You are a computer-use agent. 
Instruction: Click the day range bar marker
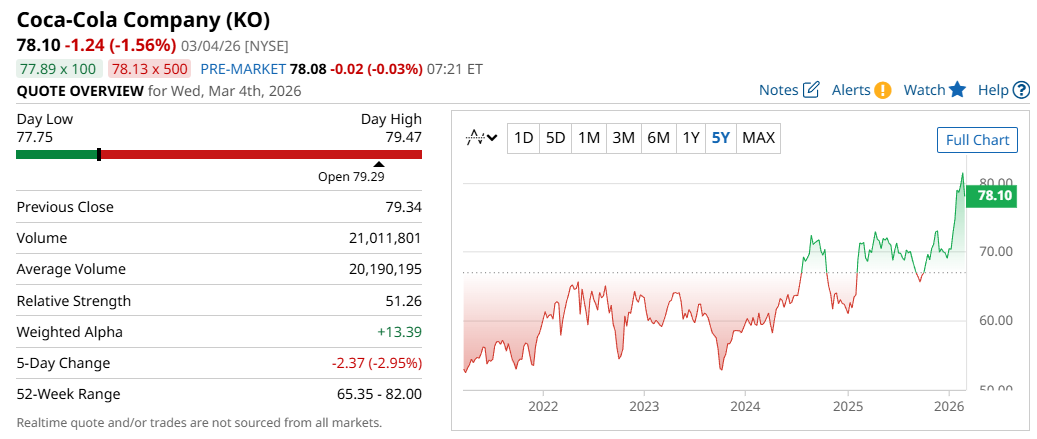[99, 154]
